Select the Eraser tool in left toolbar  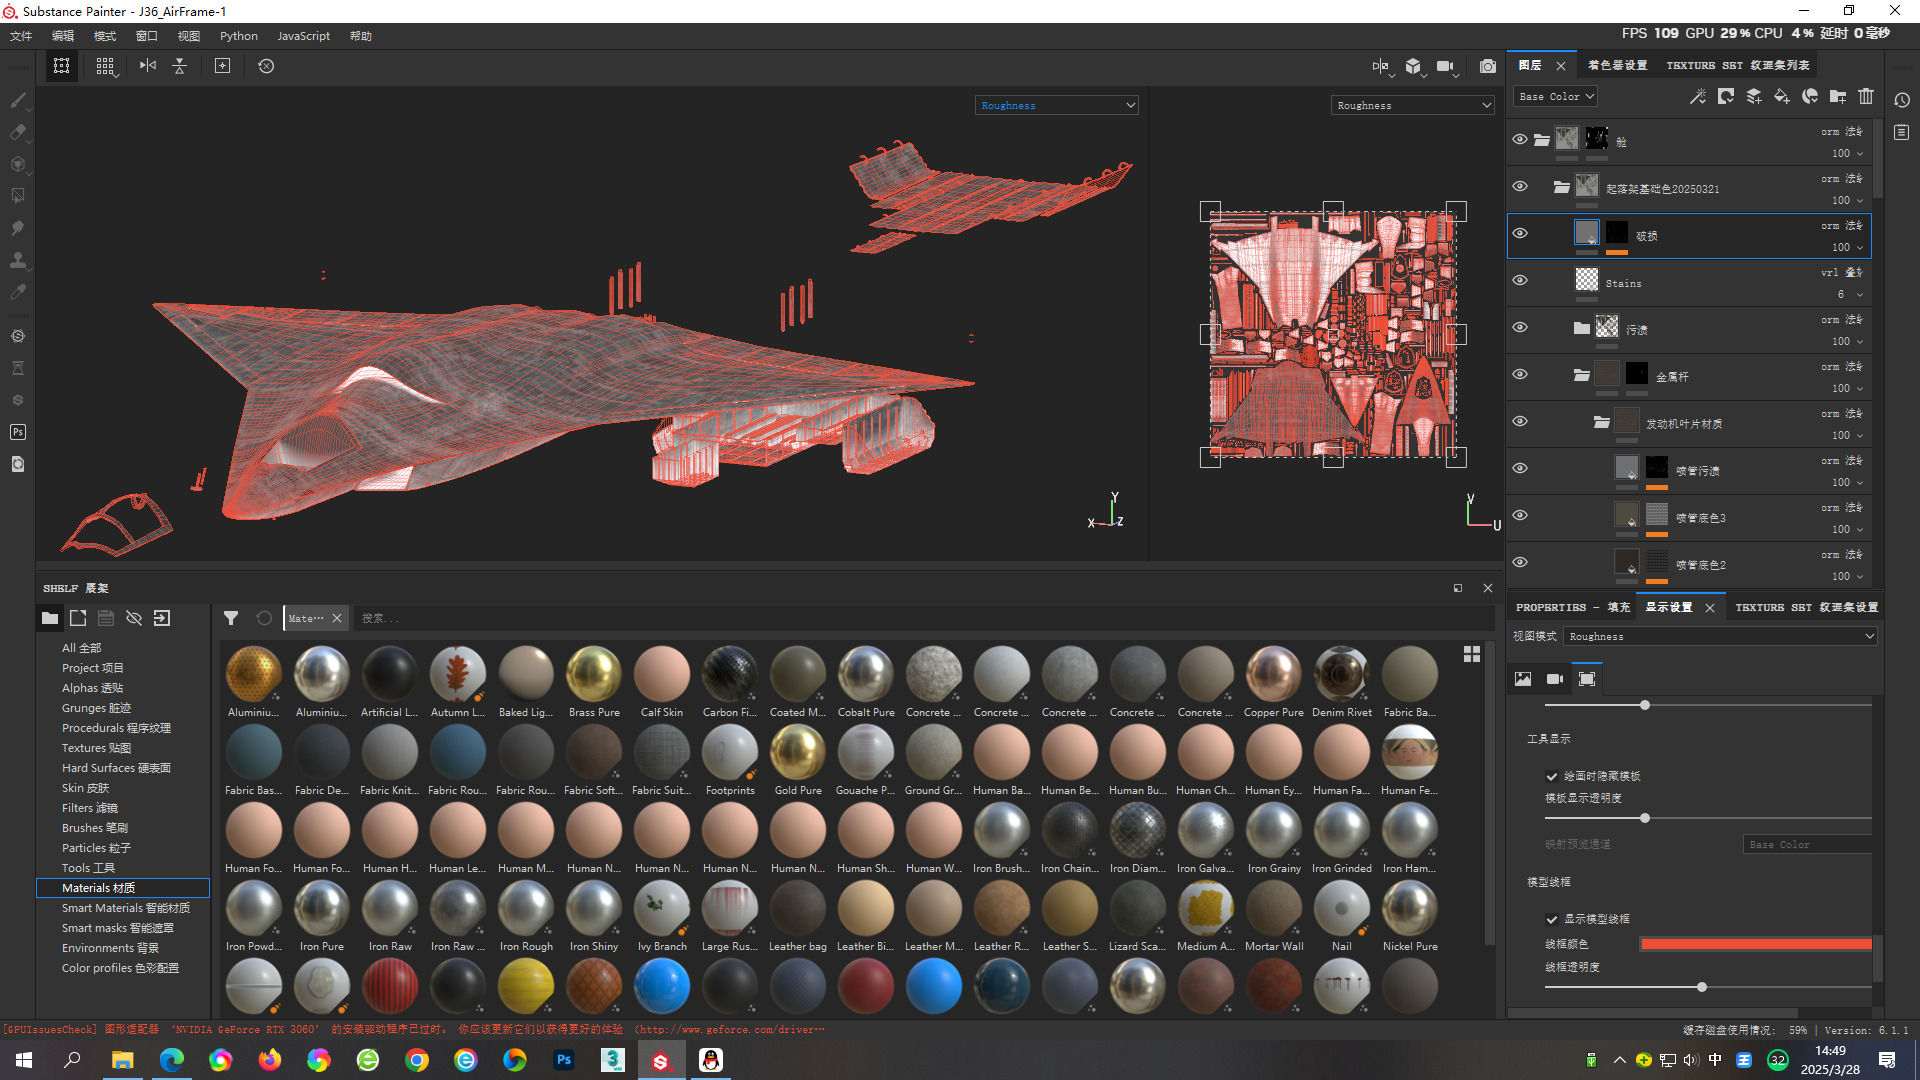(18, 132)
